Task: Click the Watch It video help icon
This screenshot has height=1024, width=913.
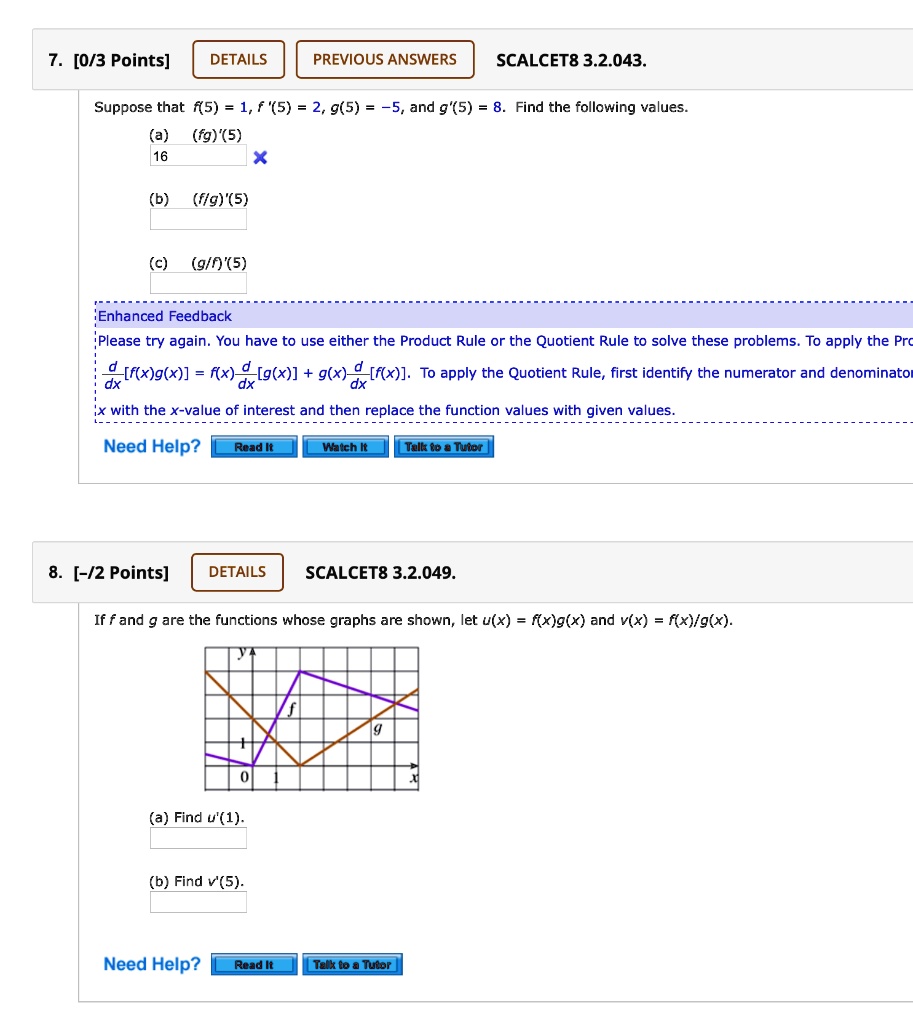Action: click(x=345, y=446)
